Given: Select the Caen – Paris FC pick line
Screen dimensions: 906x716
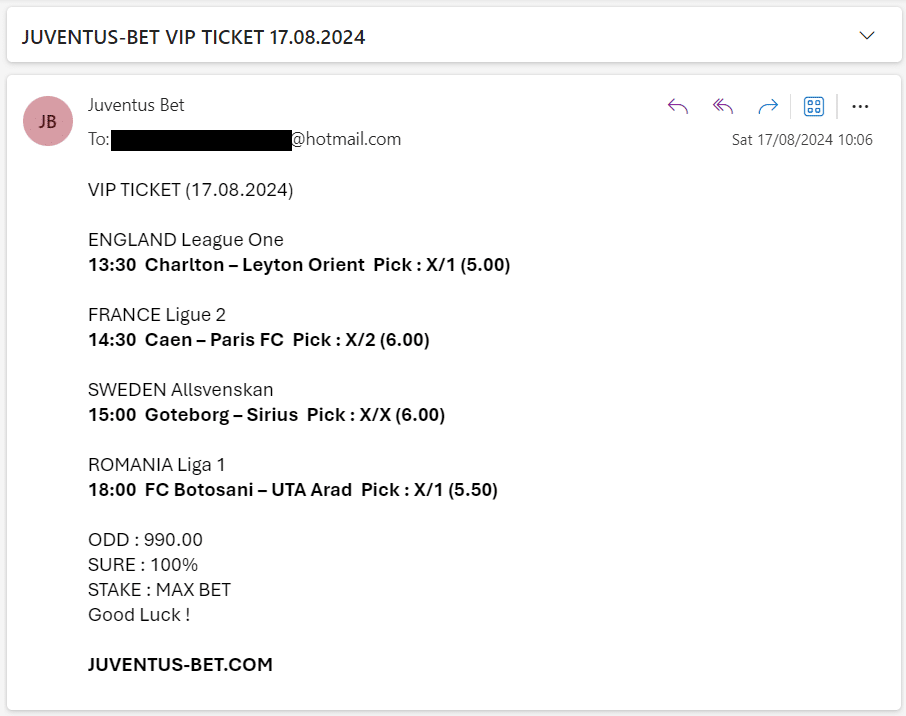Looking at the screenshot, I should tap(259, 340).
